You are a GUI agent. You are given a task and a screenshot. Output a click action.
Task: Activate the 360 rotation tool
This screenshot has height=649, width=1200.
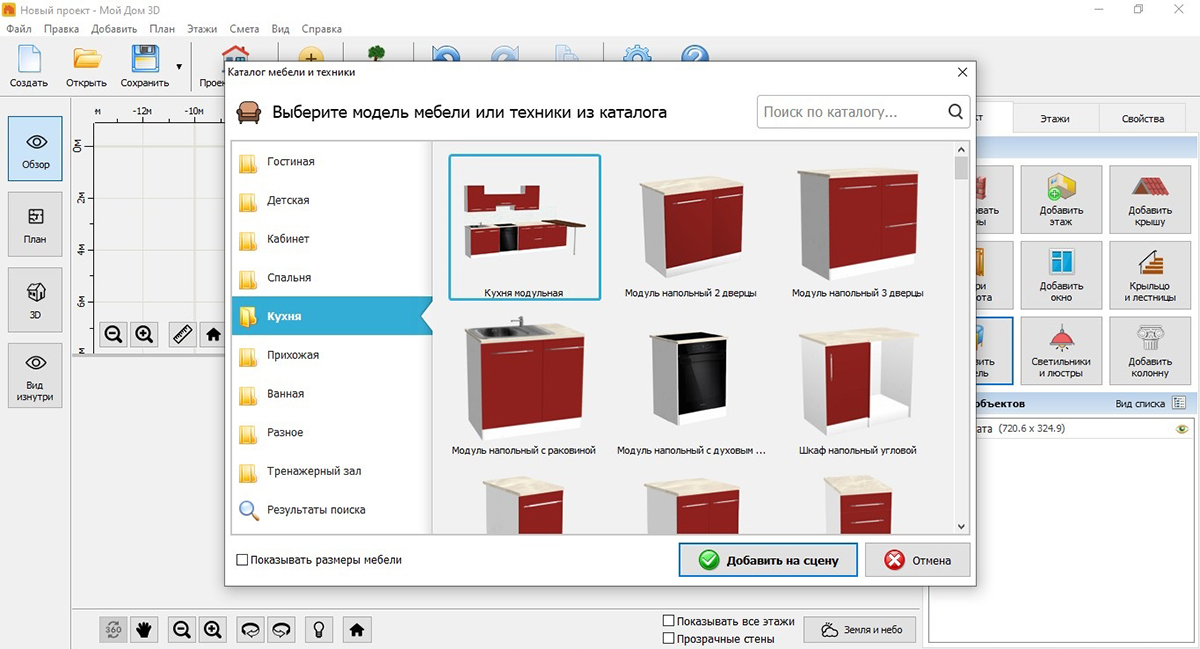tap(113, 629)
